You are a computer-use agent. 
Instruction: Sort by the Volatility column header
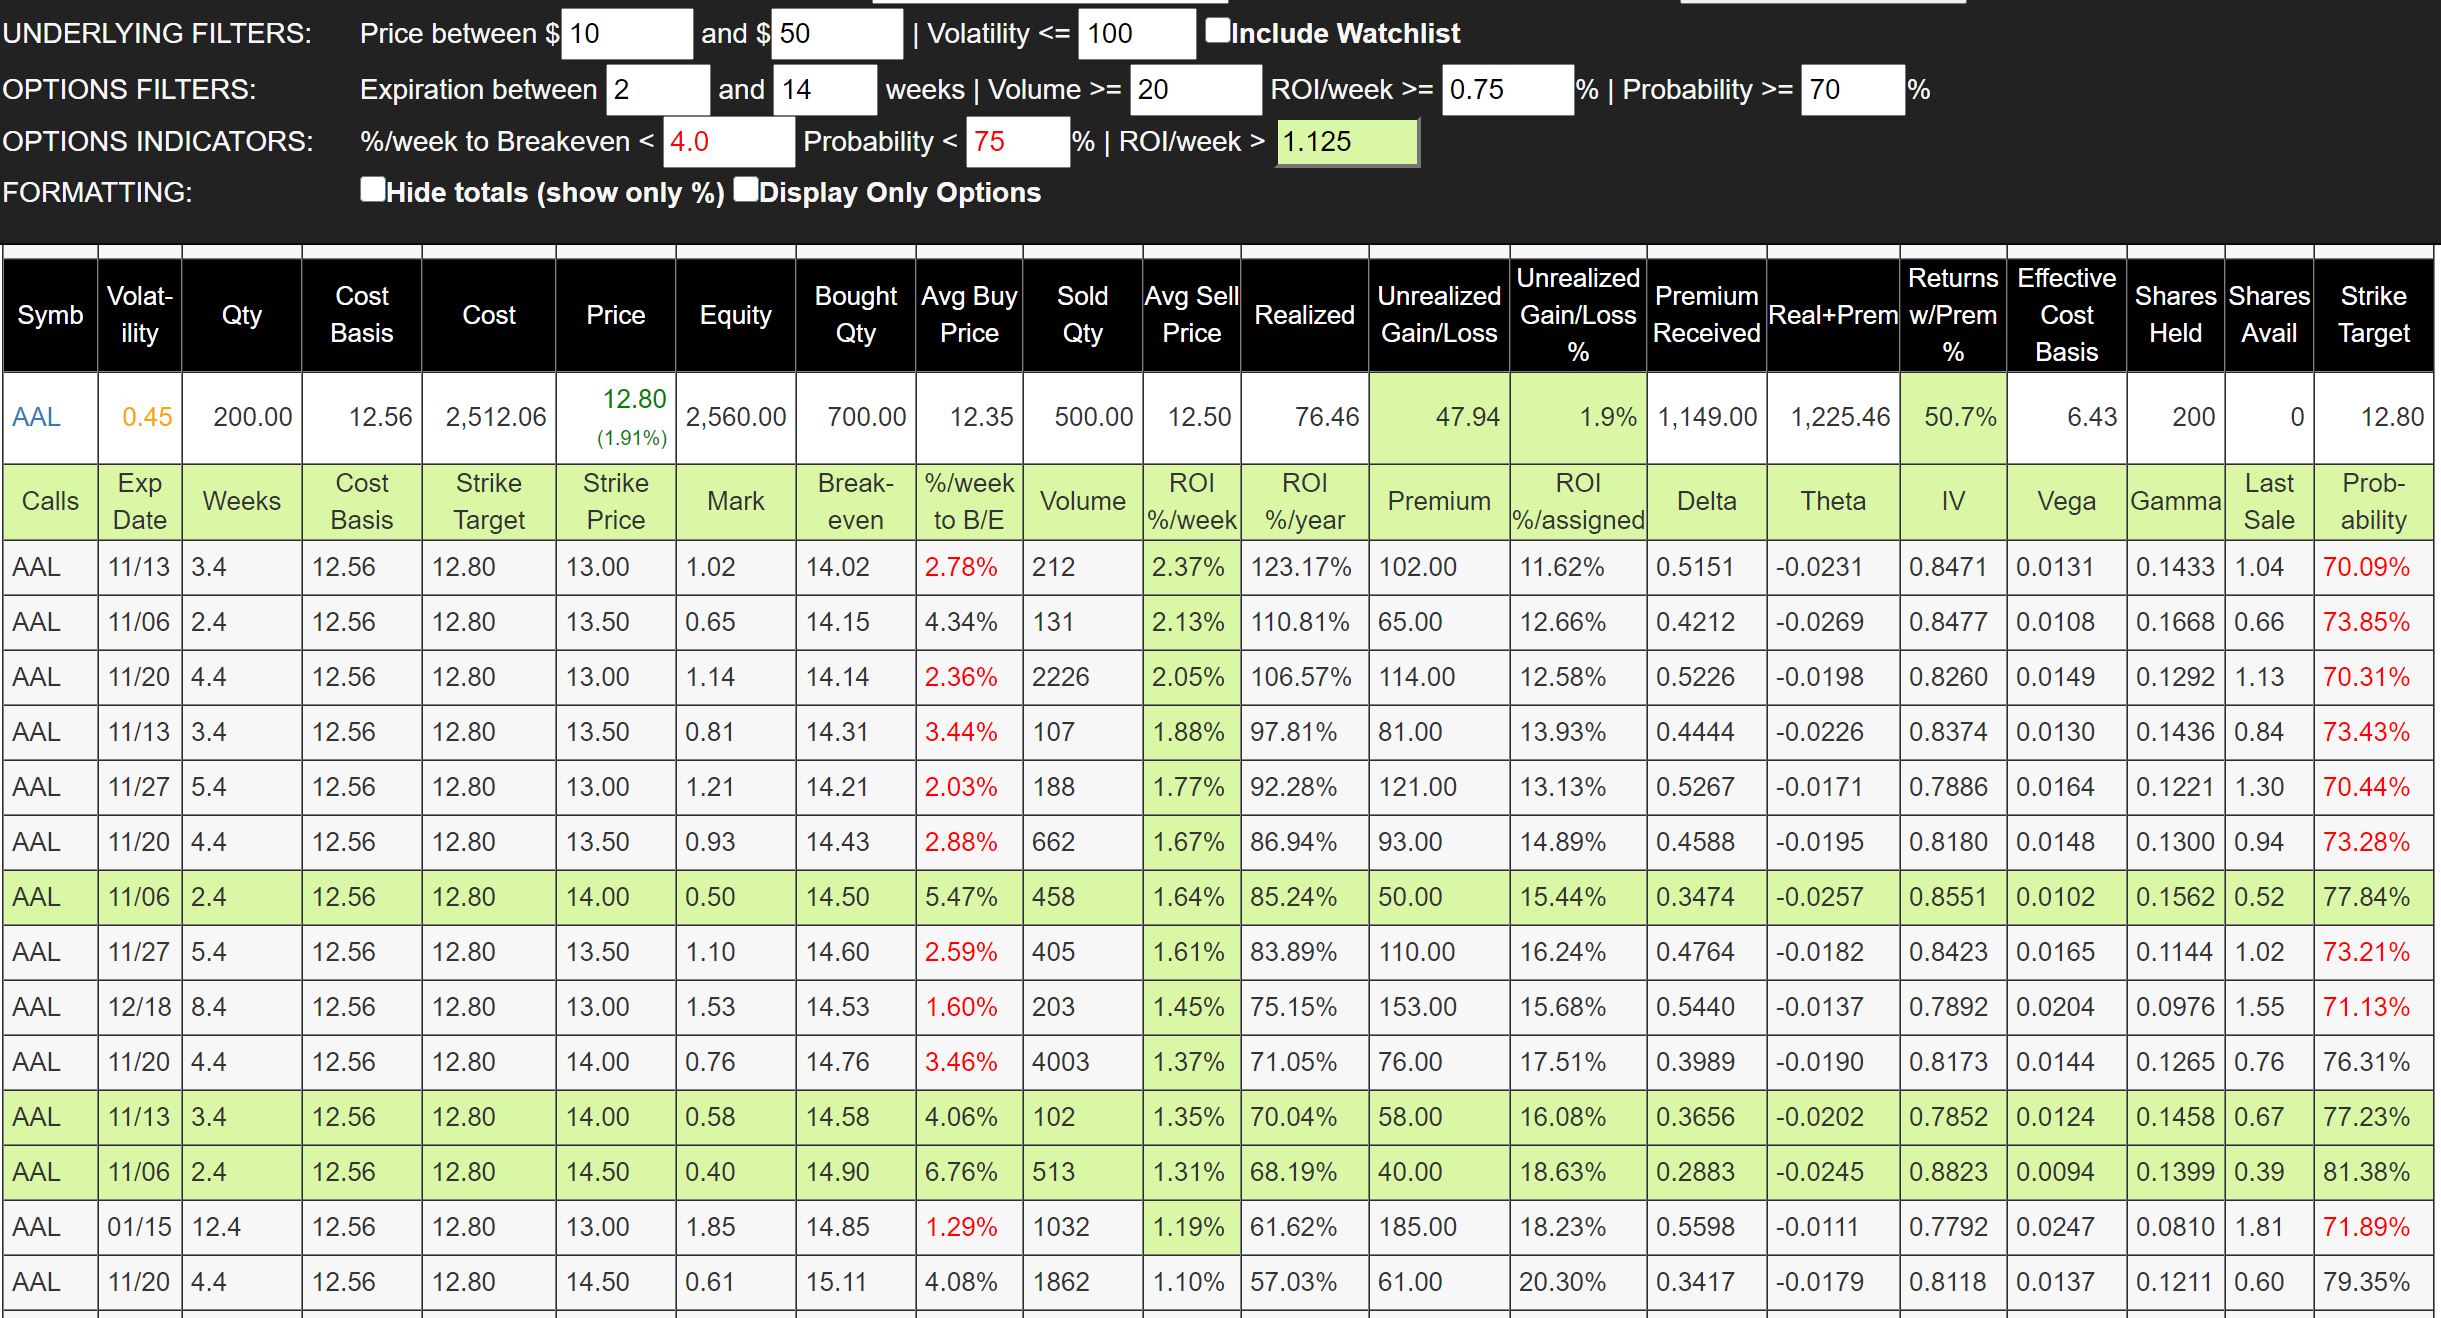(x=140, y=315)
